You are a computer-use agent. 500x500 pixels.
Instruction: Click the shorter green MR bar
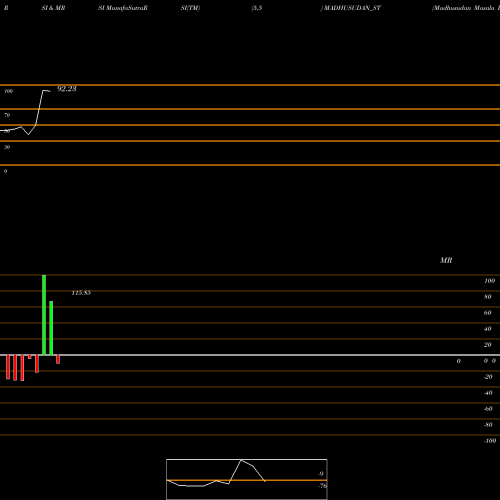pos(51,328)
